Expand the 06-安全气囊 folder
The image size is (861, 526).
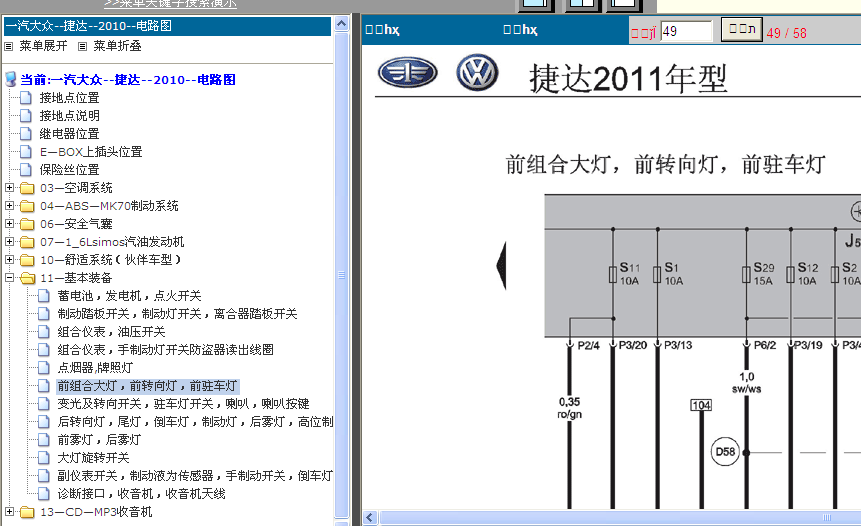tap(9, 224)
